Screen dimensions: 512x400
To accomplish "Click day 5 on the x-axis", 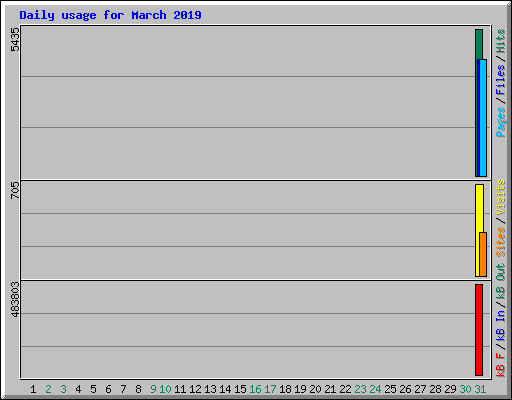I will pyautogui.click(x=93, y=389).
